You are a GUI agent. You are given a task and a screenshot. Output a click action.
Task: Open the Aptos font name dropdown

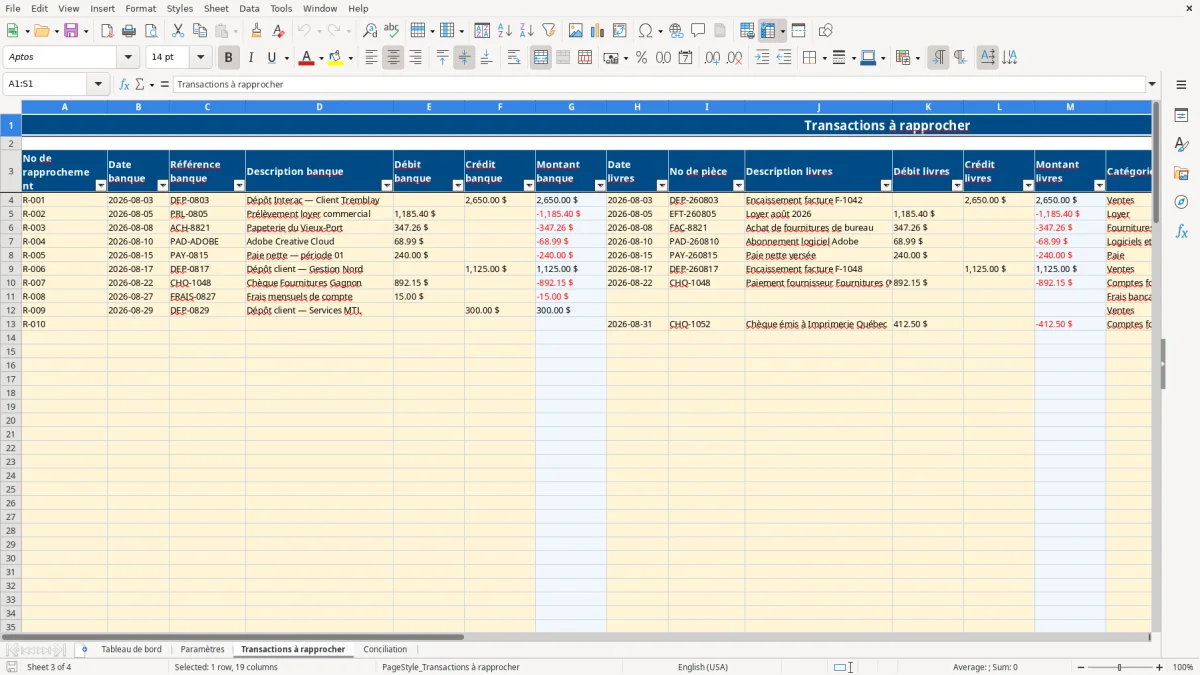pos(128,58)
